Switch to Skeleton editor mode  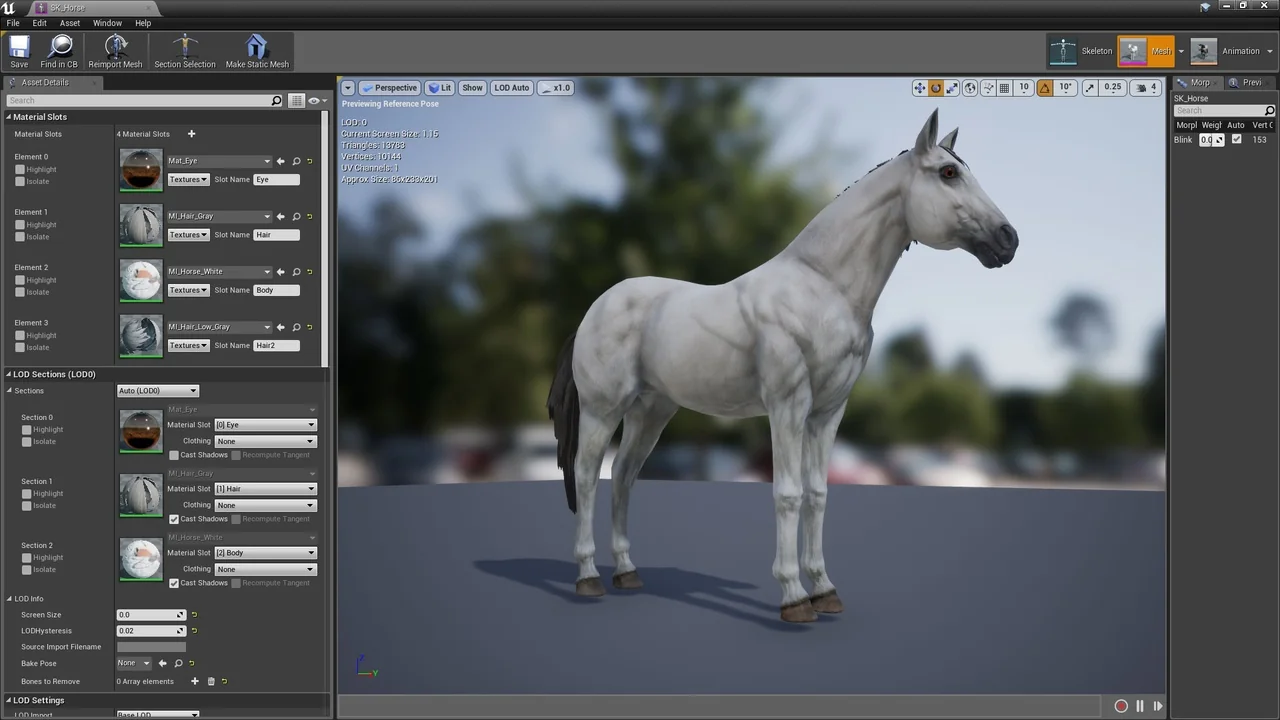[1081, 51]
